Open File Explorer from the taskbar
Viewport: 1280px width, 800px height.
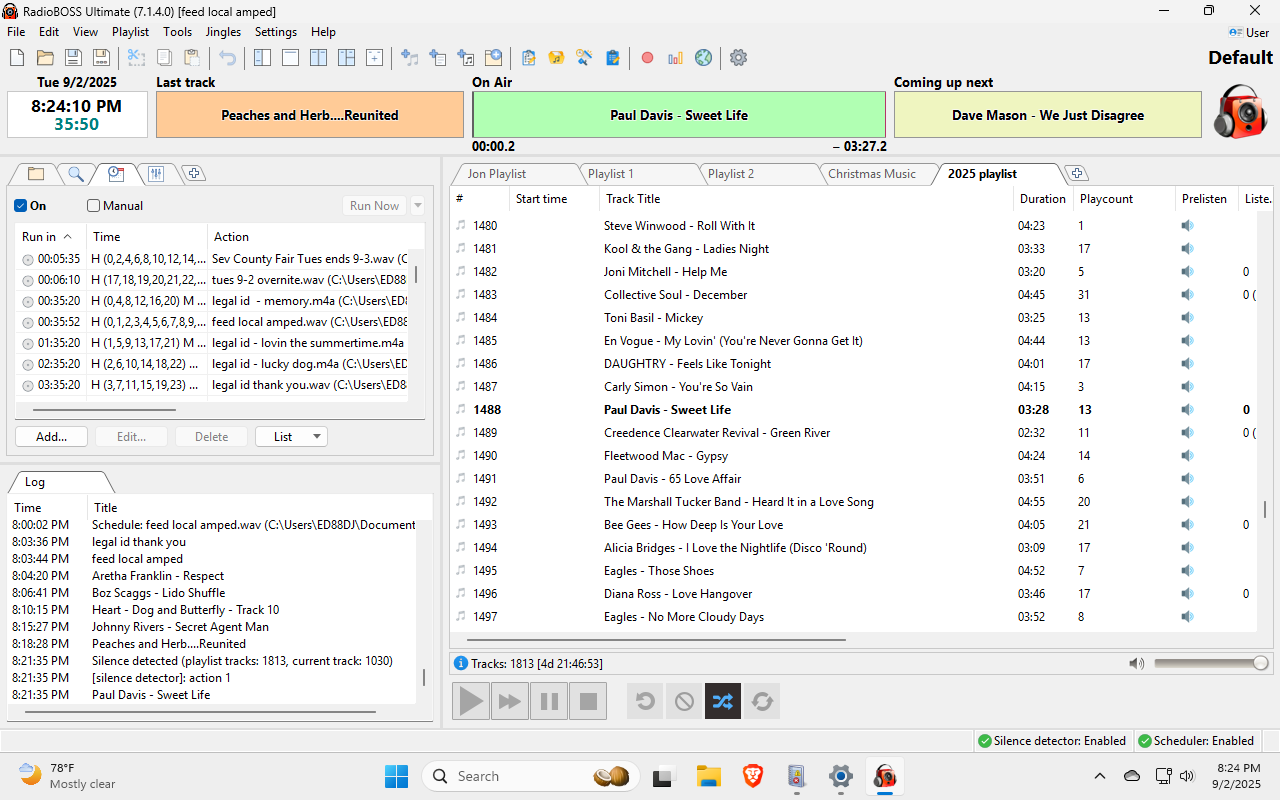click(x=709, y=776)
